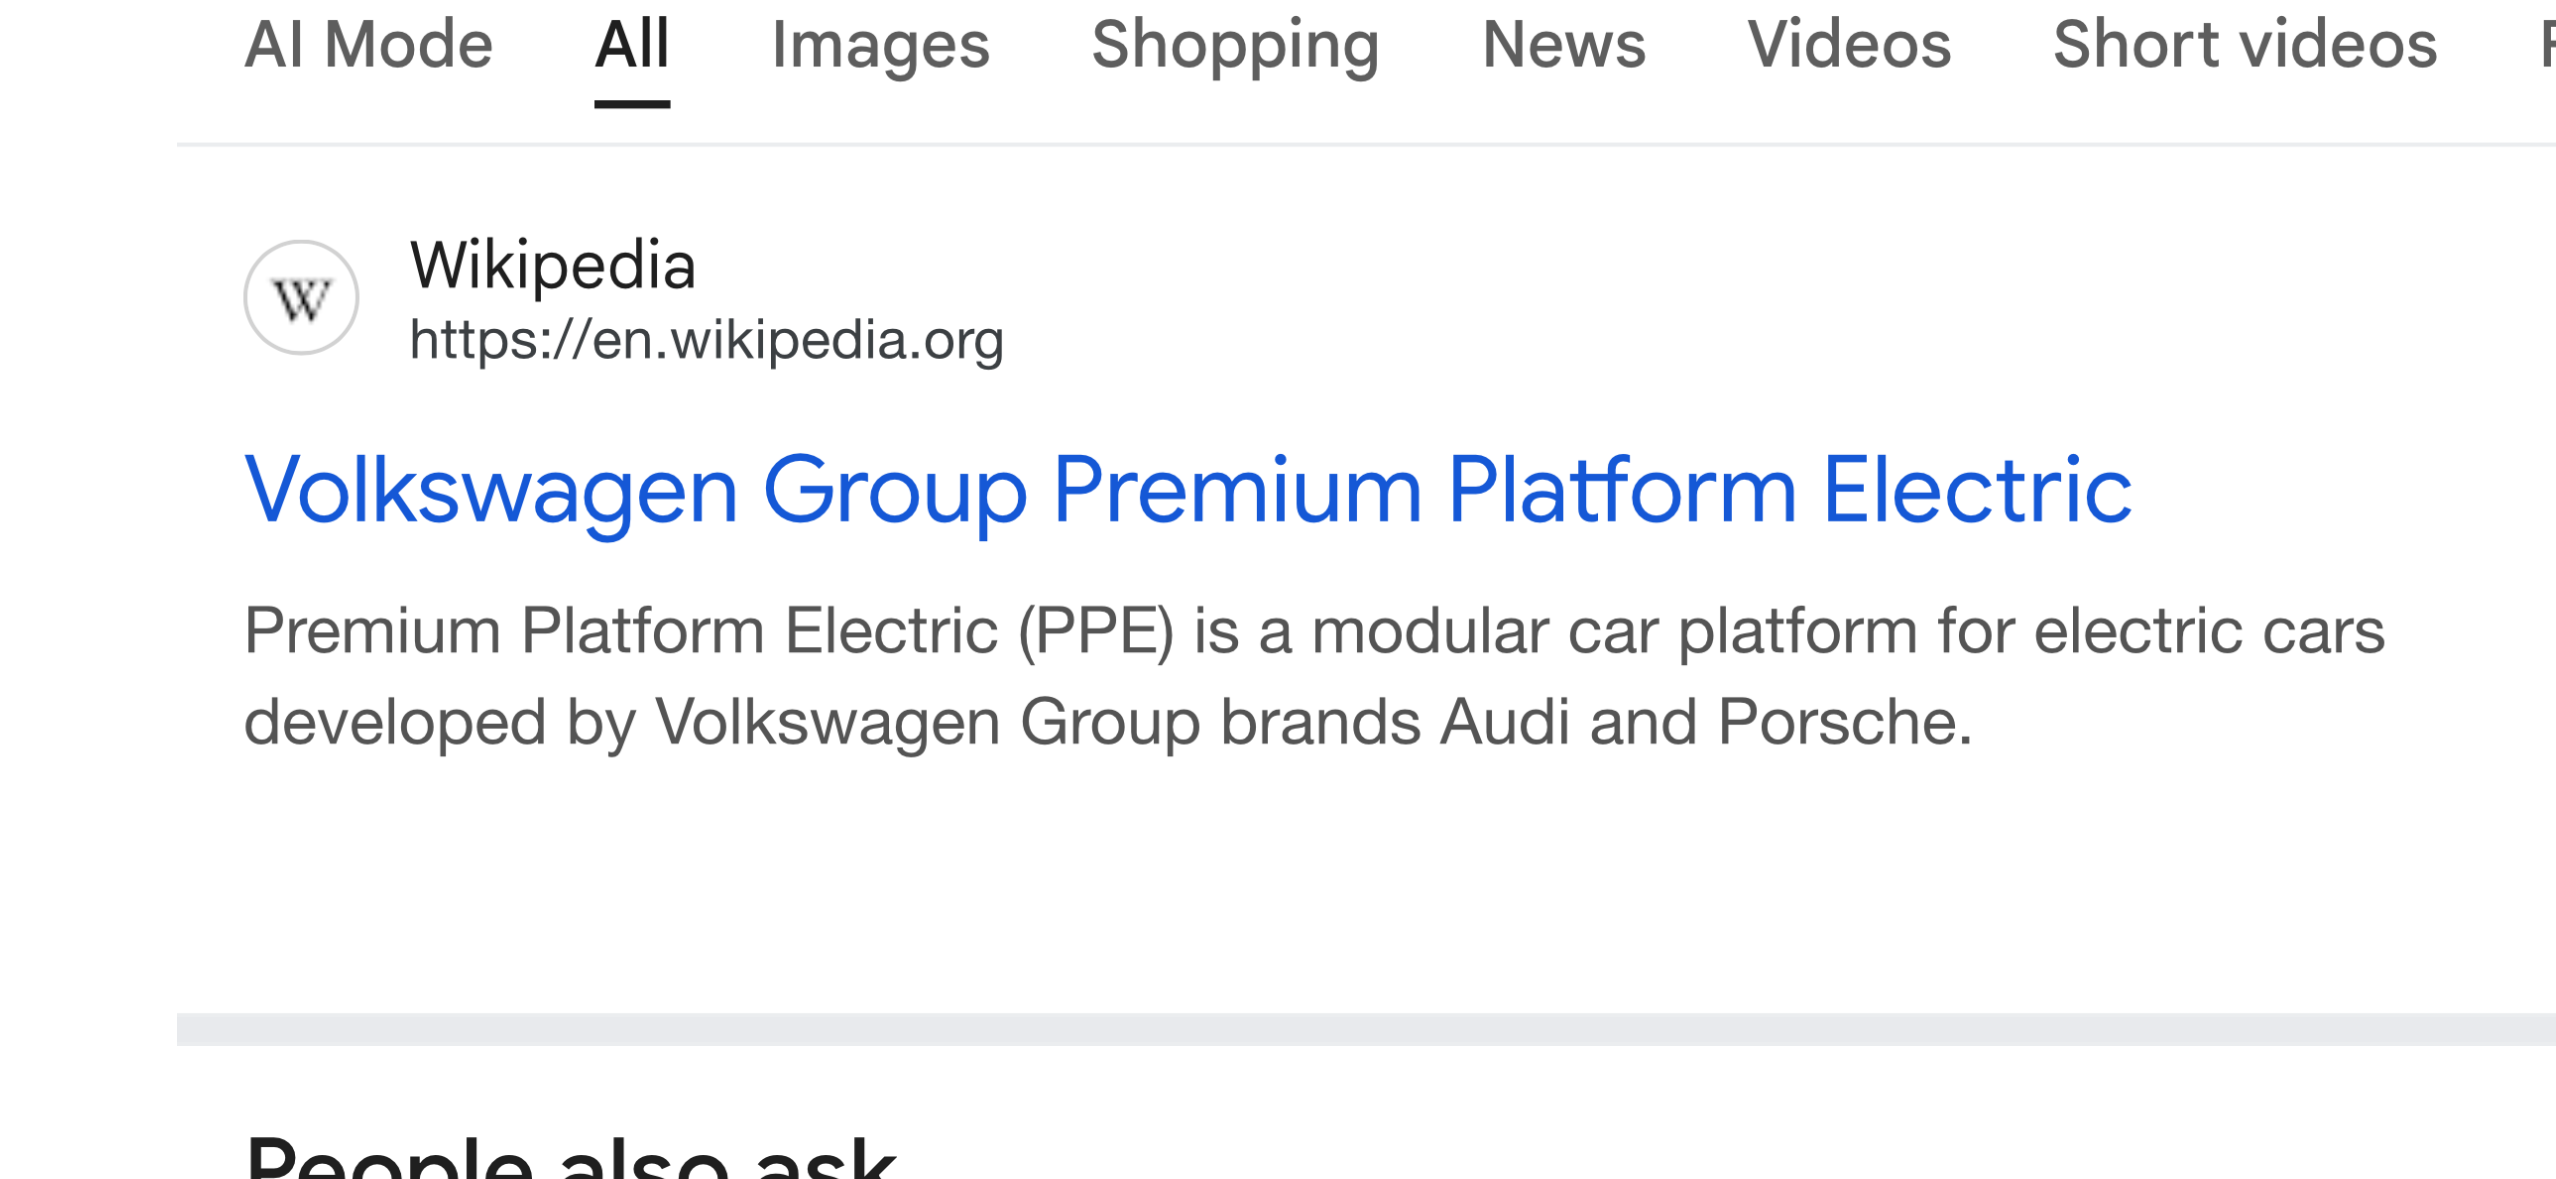Open Volkswagen Group Premium Platform Electric link
The image size is (2556, 1179).
[x=1188, y=490]
